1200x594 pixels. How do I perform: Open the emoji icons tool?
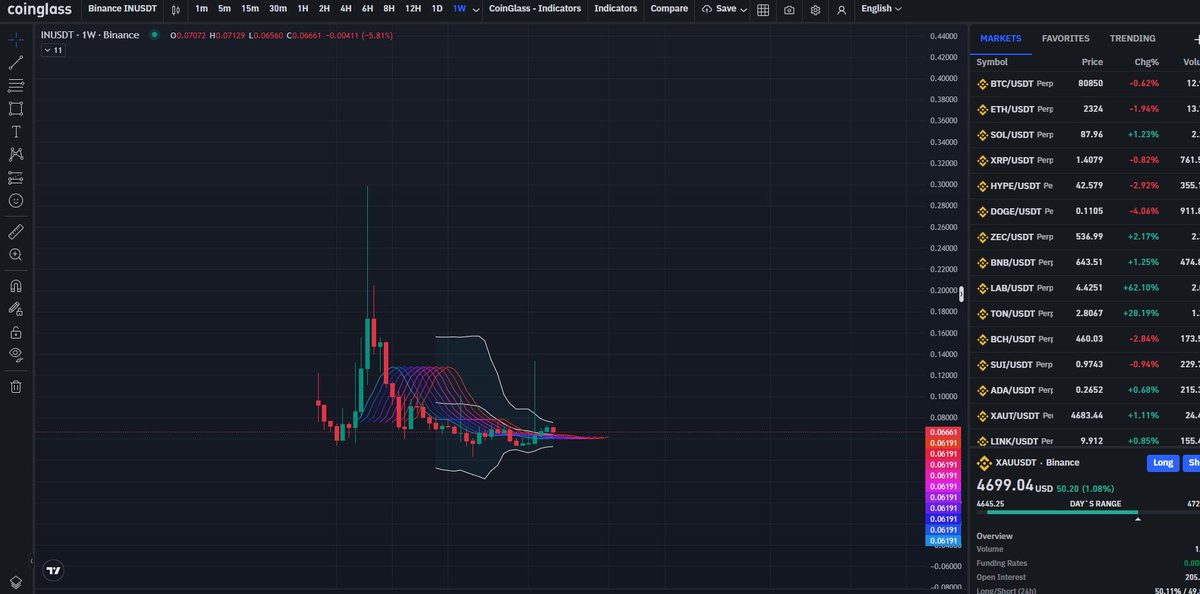[x=15, y=201]
